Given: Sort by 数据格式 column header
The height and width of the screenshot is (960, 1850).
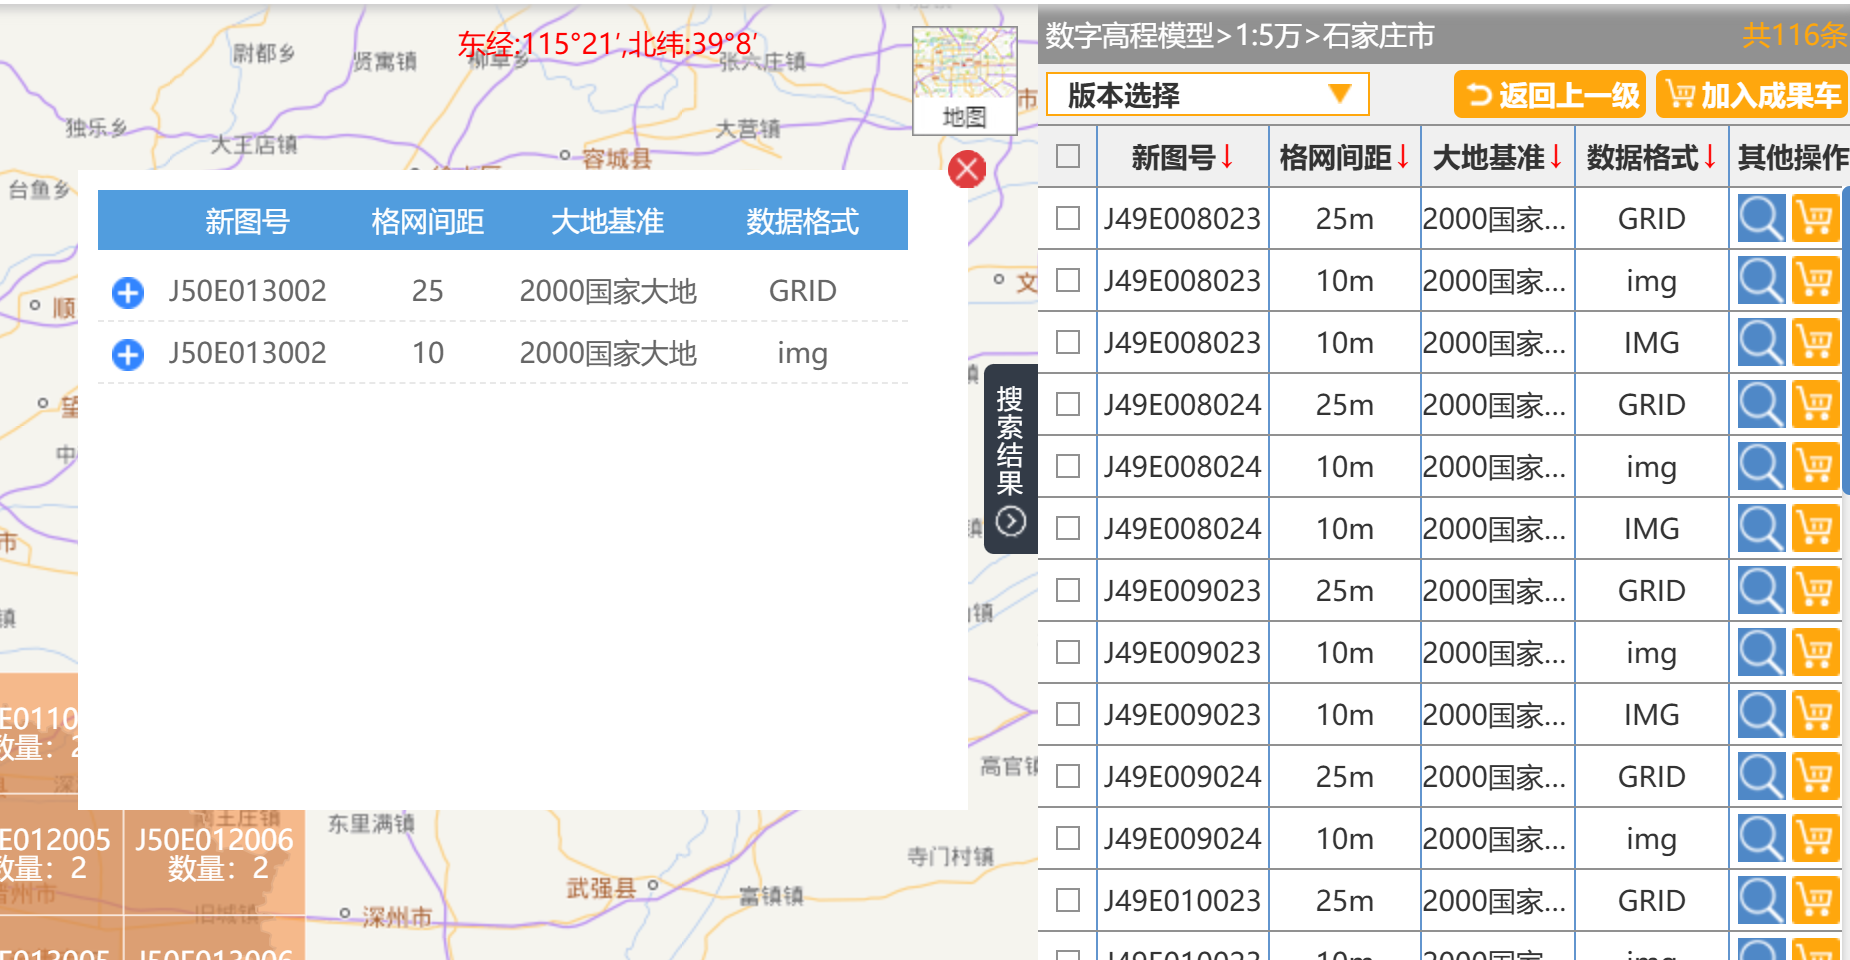Looking at the screenshot, I should [1651, 157].
